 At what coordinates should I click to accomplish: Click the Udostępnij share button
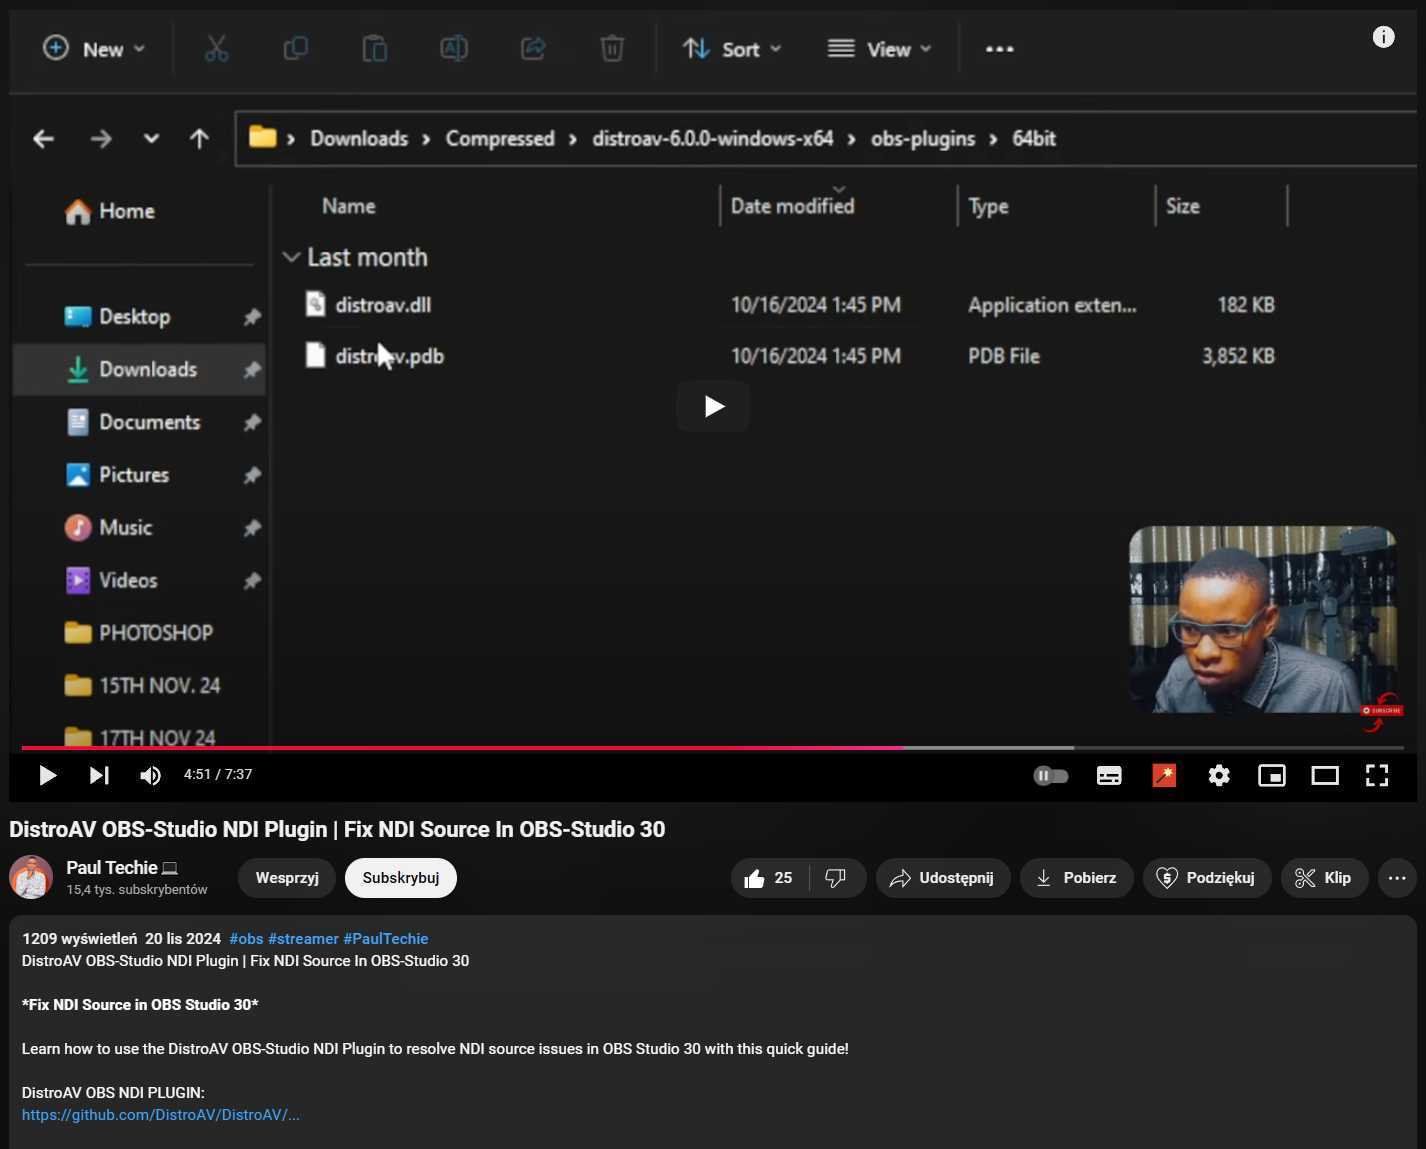[942, 878]
